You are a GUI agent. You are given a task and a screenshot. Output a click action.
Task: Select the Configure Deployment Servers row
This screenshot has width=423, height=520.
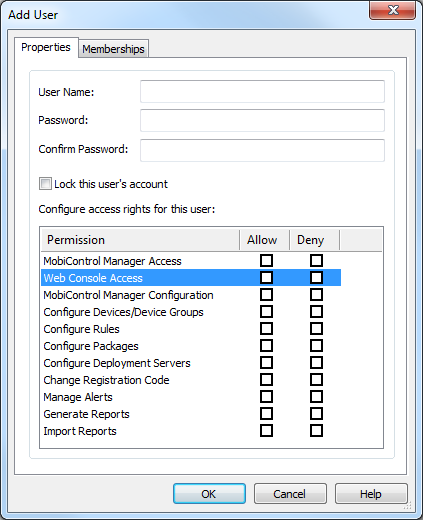191,363
